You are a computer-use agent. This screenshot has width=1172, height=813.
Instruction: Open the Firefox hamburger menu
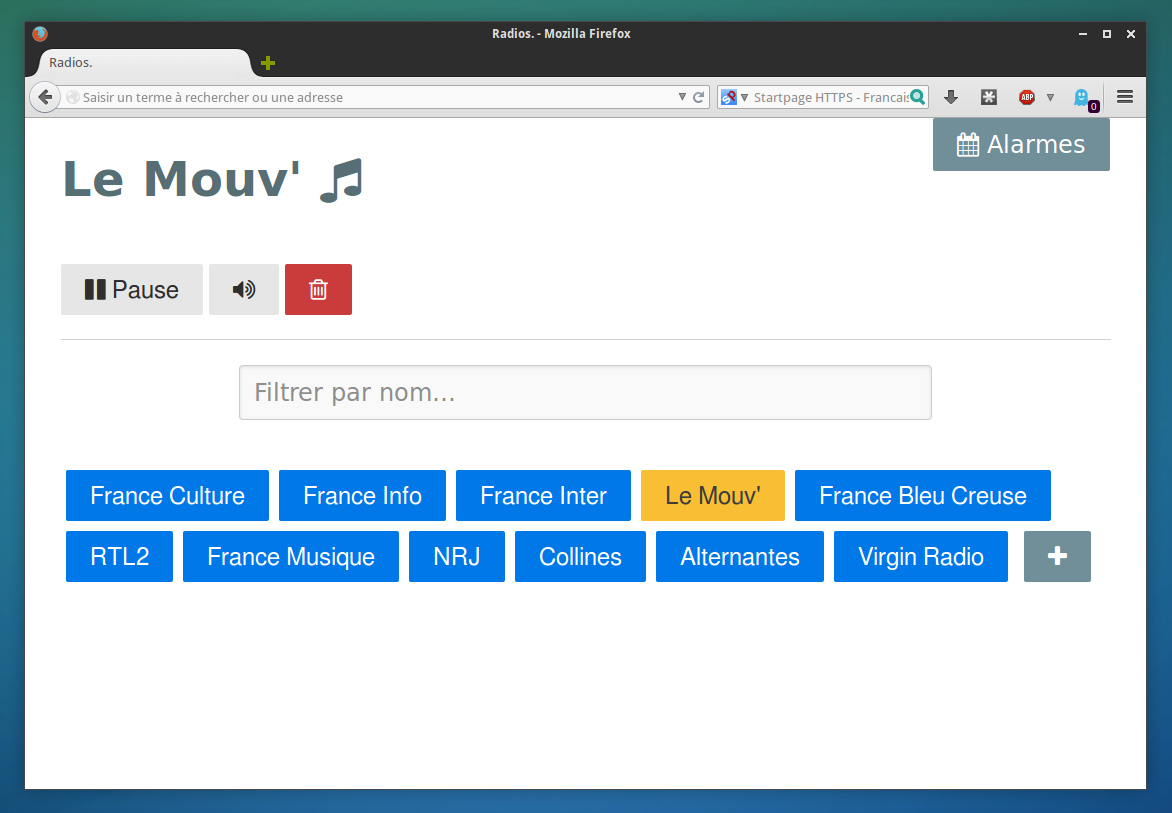point(1125,96)
